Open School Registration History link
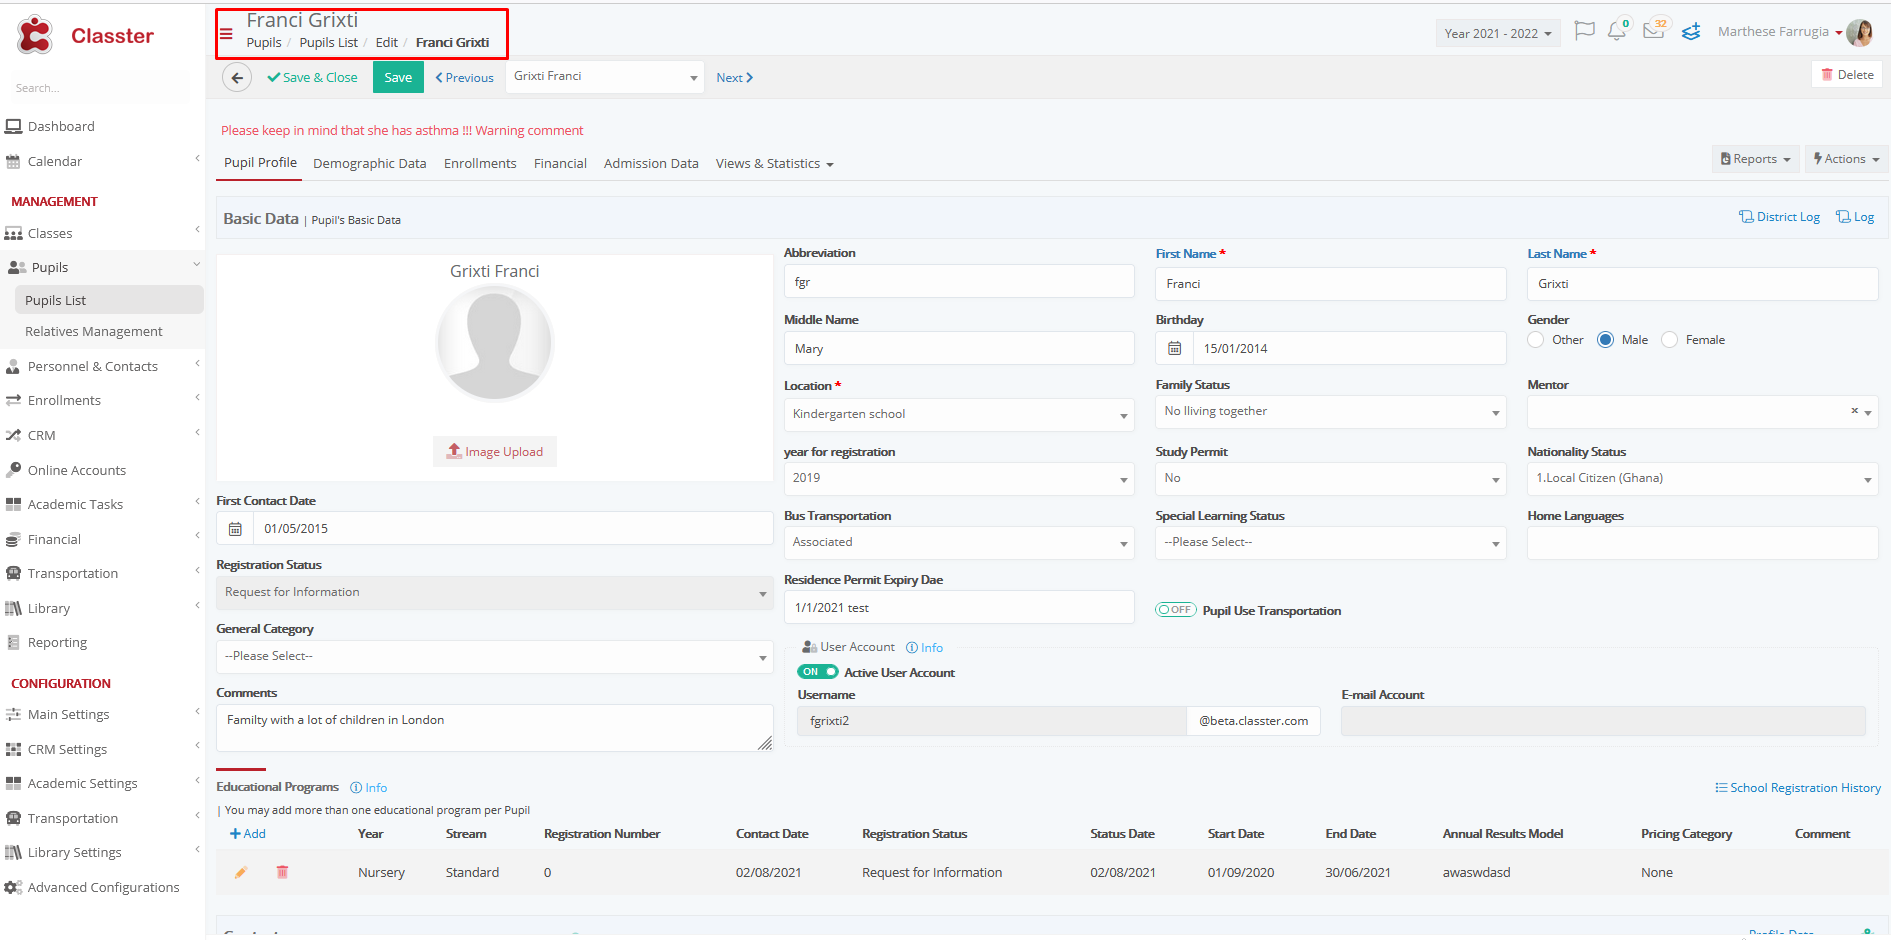Viewport: 1891px width, 940px height. [1798, 787]
